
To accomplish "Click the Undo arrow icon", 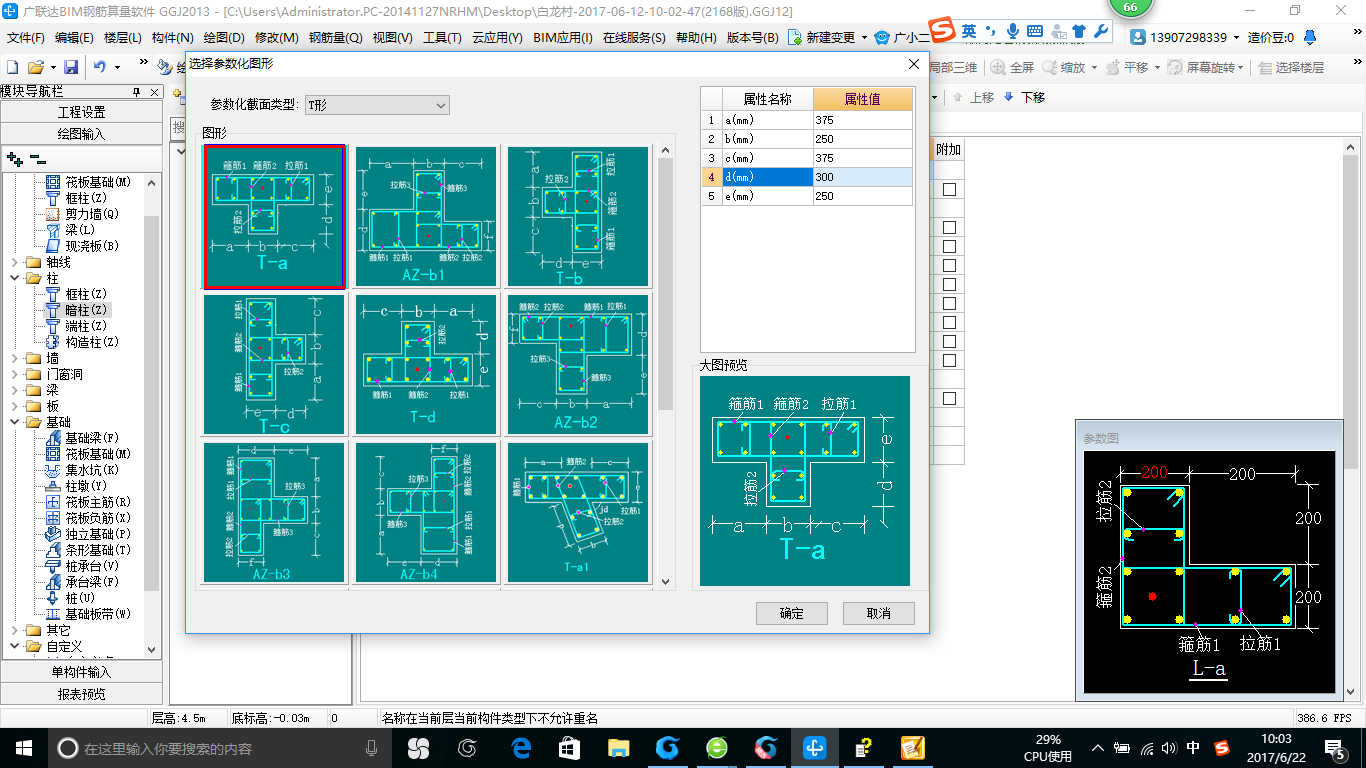I will (100, 67).
